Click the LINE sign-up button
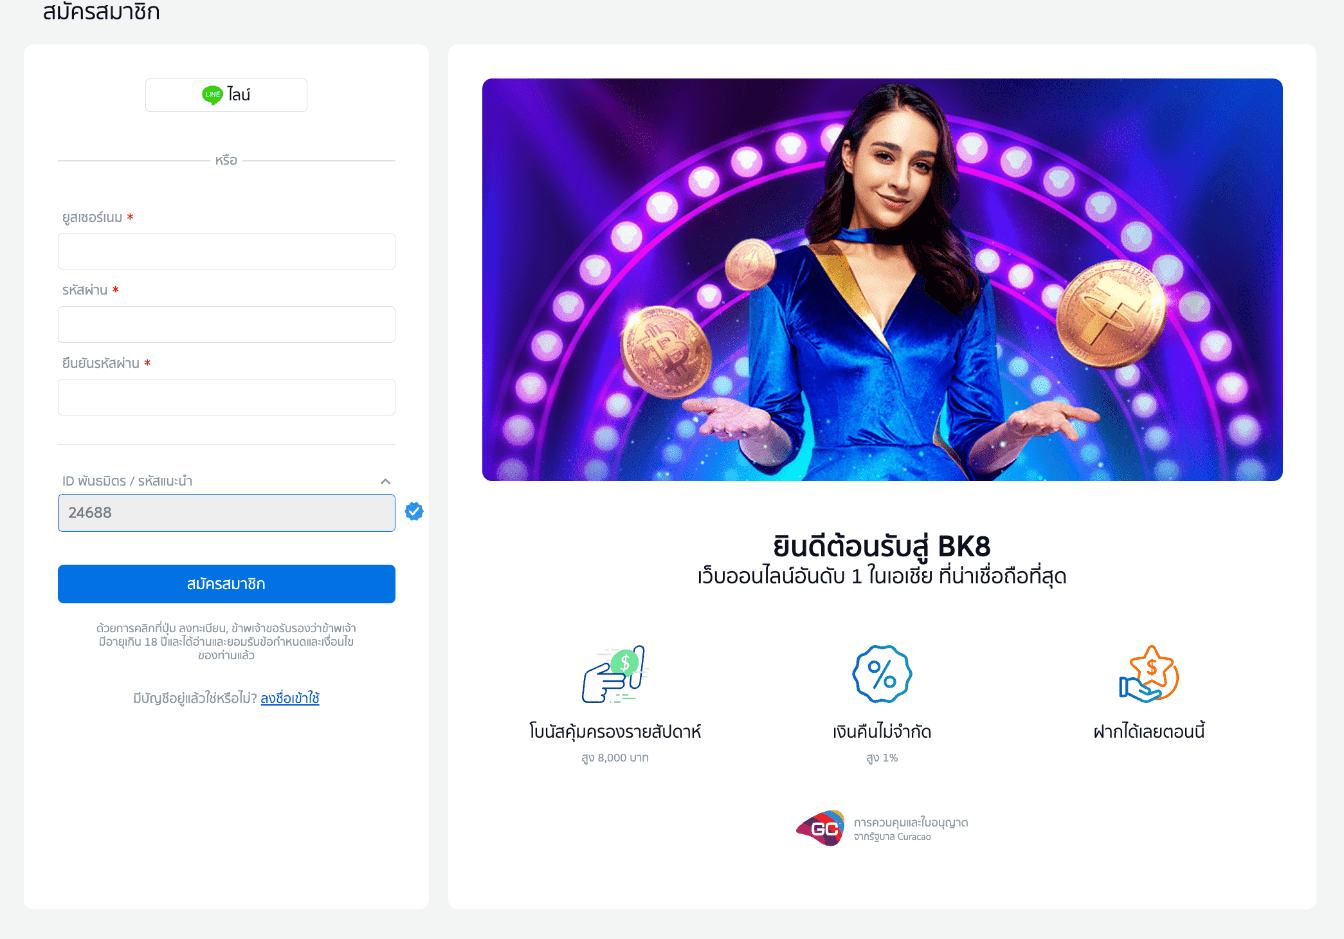 tap(226, 95)
